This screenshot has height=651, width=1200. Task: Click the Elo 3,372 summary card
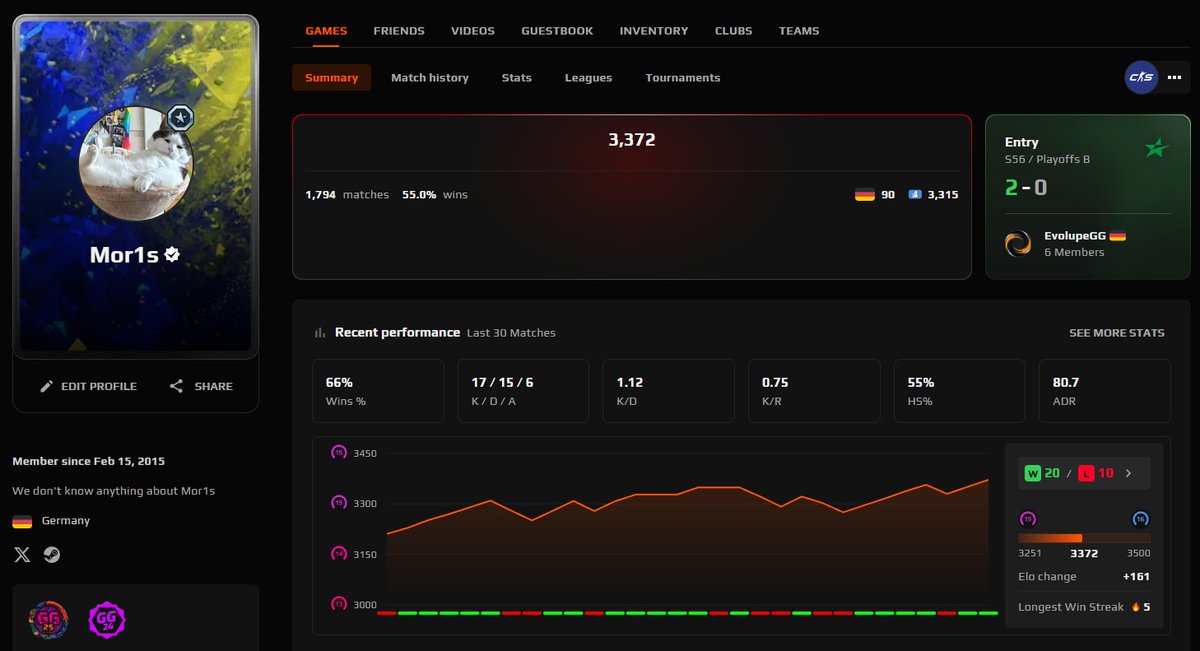click(632, 197)
